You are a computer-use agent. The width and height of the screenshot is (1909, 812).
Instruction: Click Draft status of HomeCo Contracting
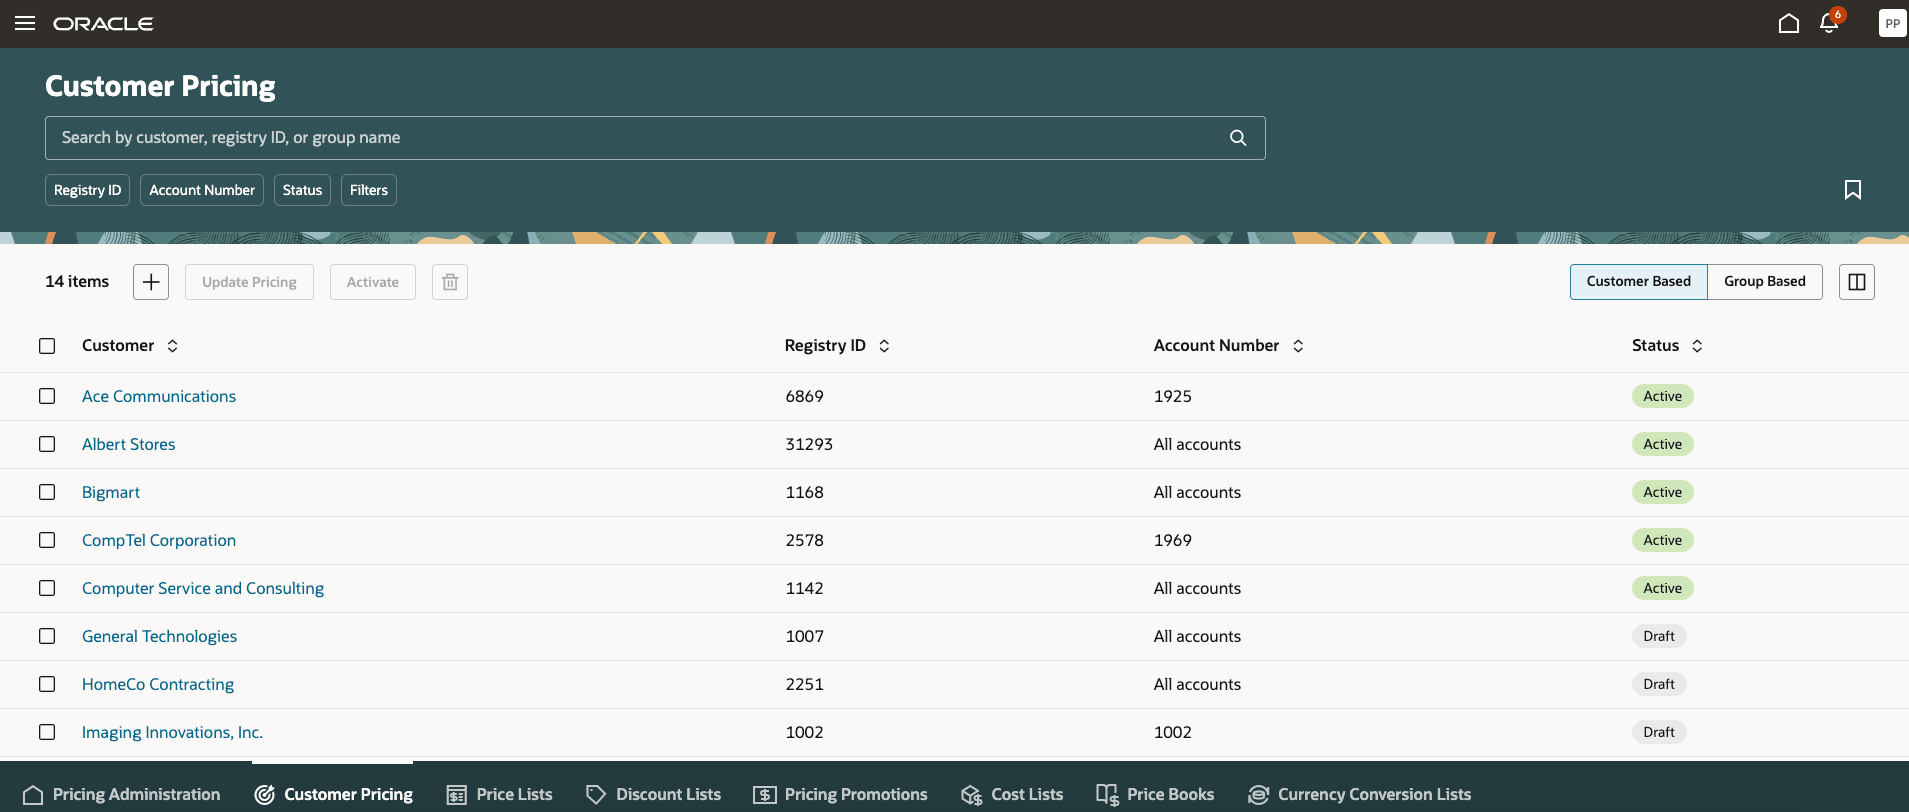(1659, 684)
